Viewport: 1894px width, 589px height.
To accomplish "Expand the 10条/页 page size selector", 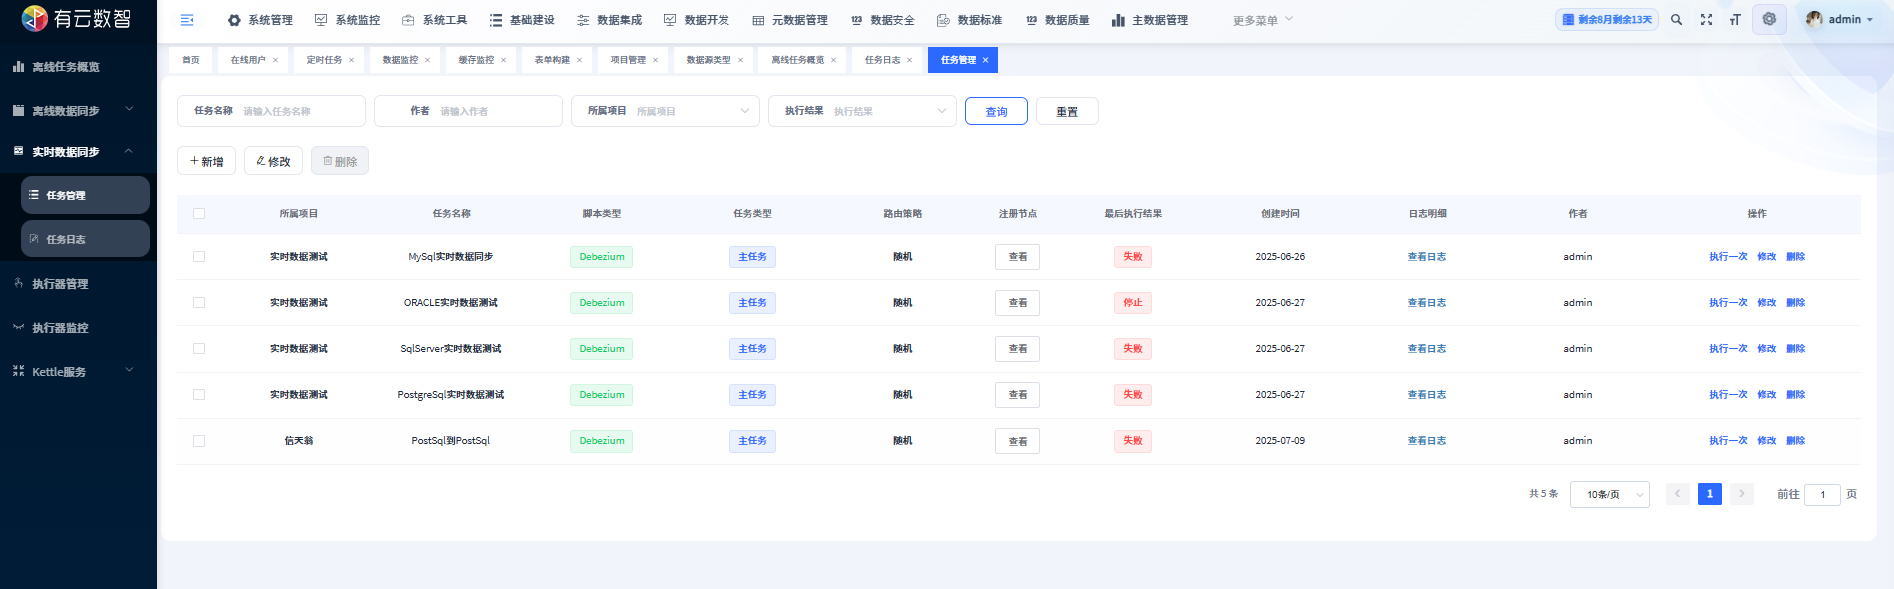I will [1609, 495].
